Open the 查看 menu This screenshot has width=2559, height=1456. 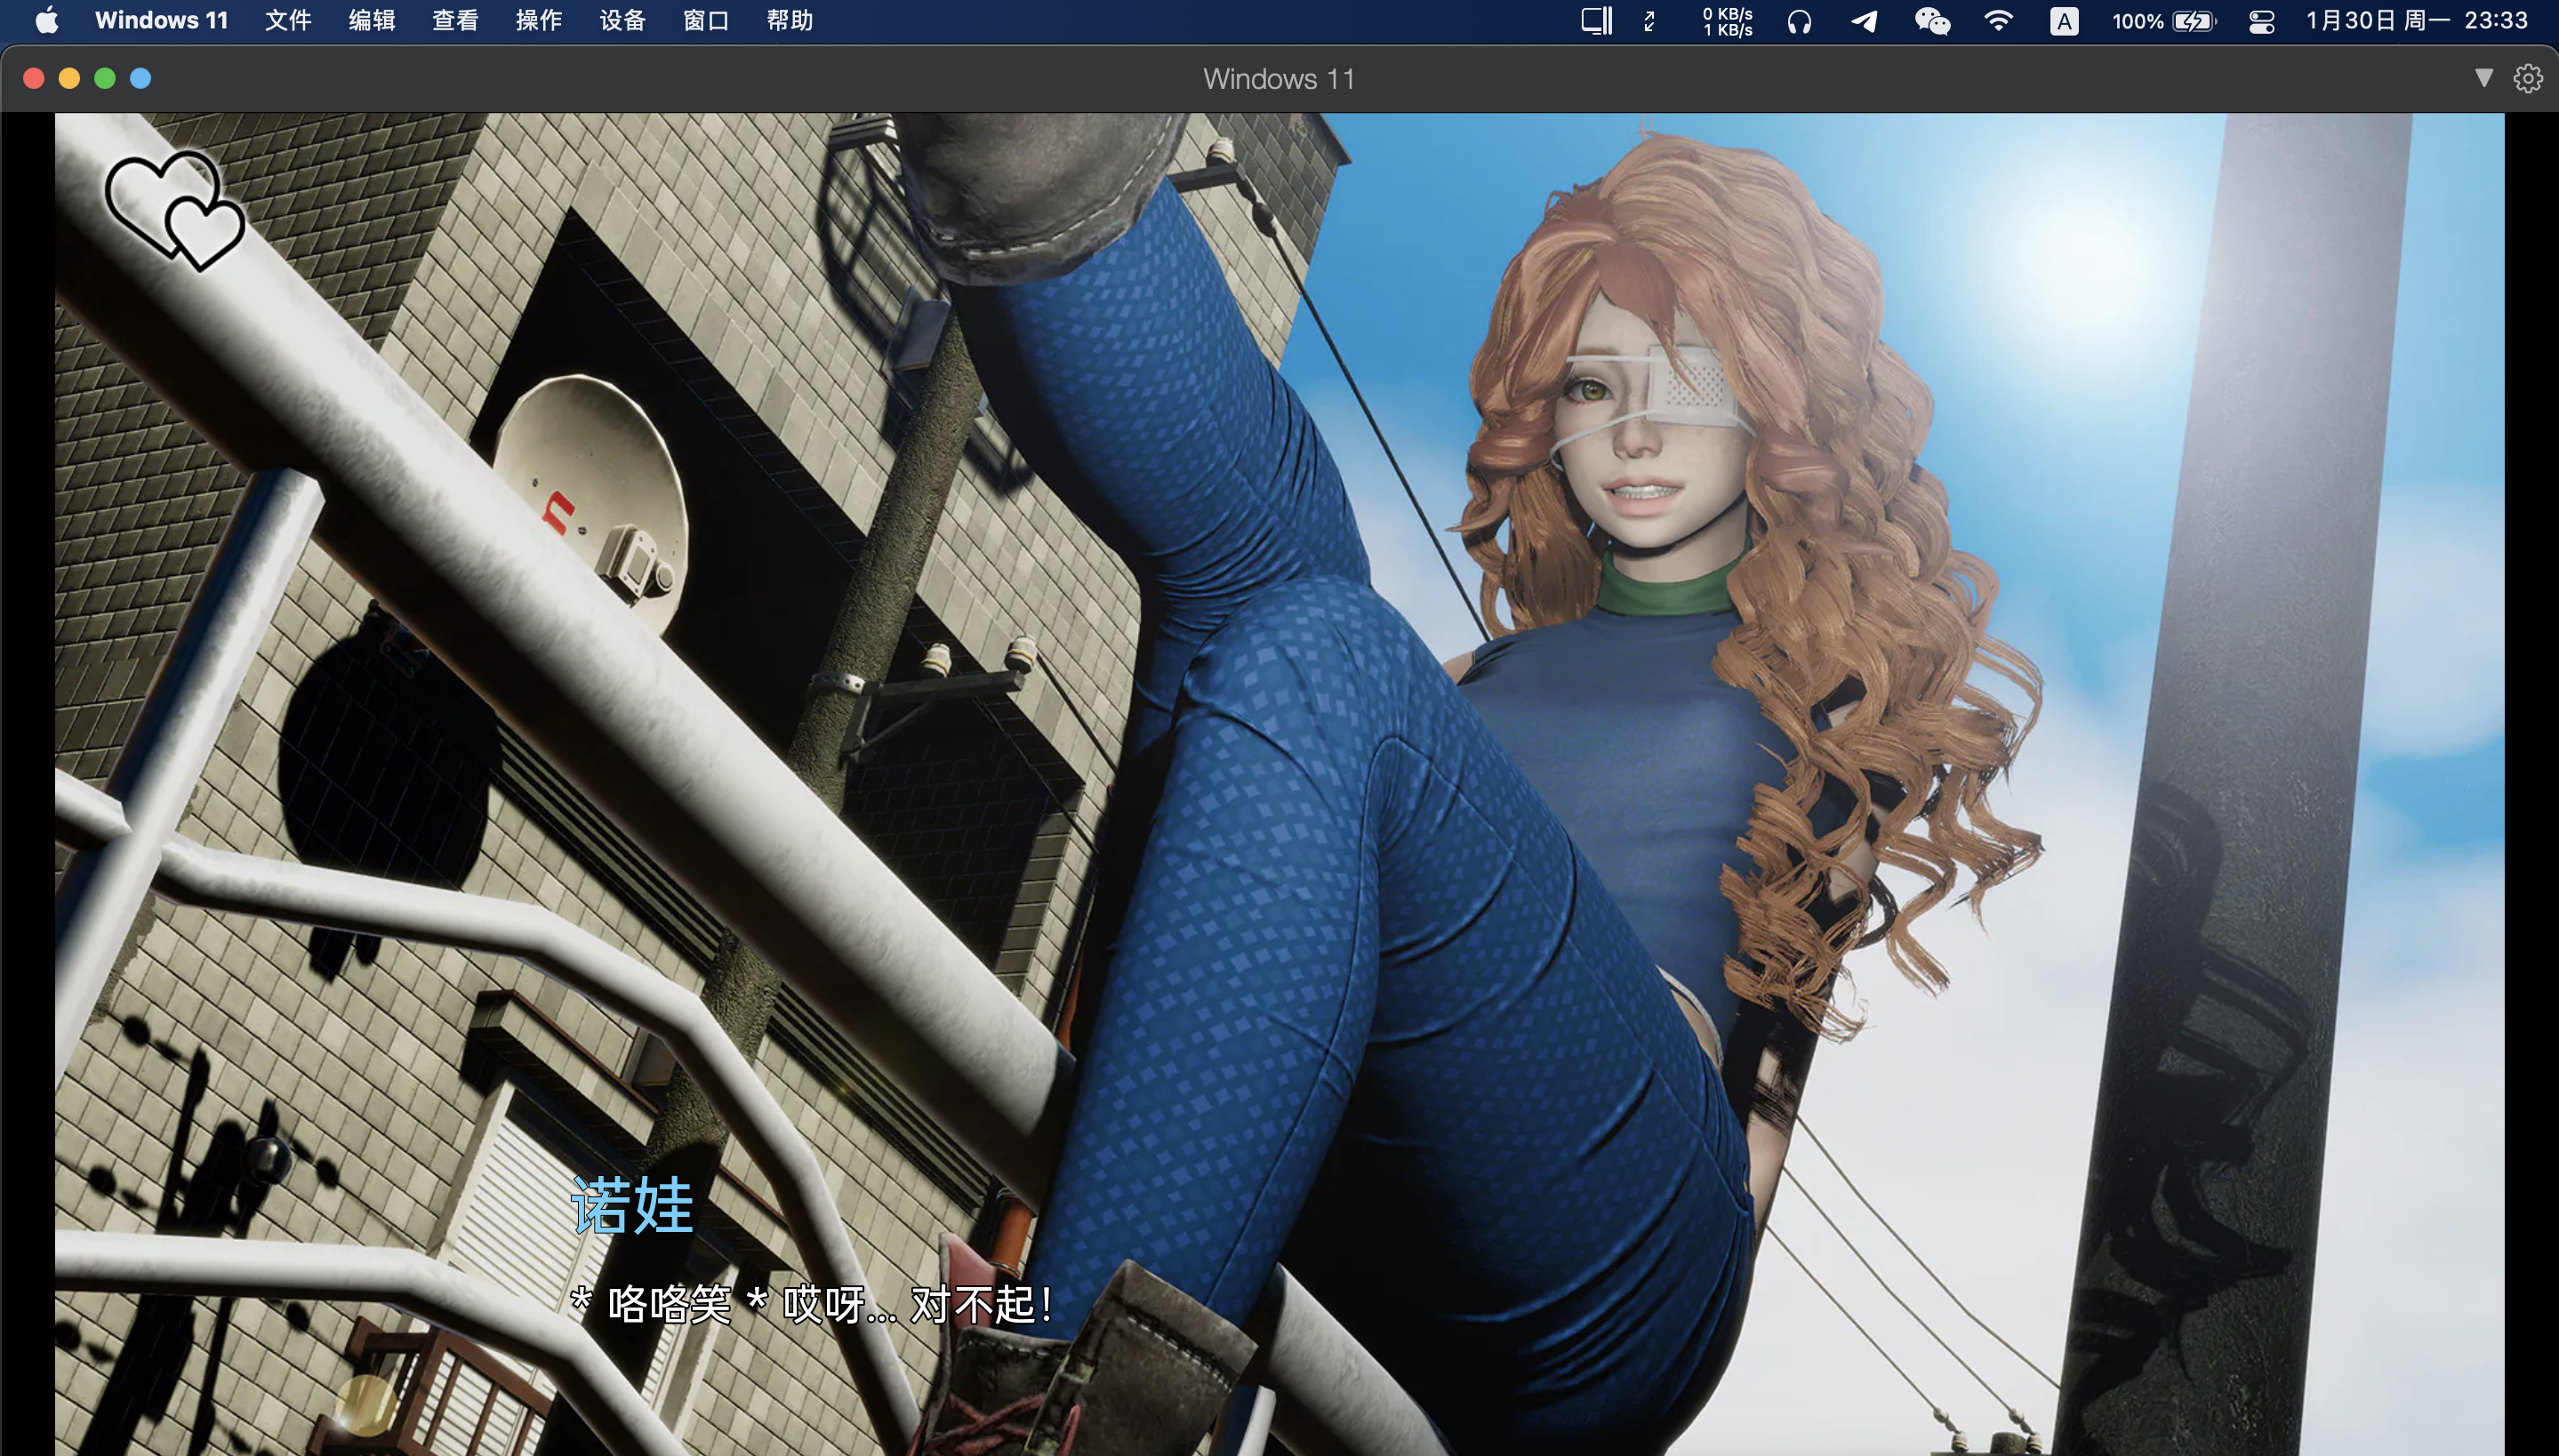[455, 21]
